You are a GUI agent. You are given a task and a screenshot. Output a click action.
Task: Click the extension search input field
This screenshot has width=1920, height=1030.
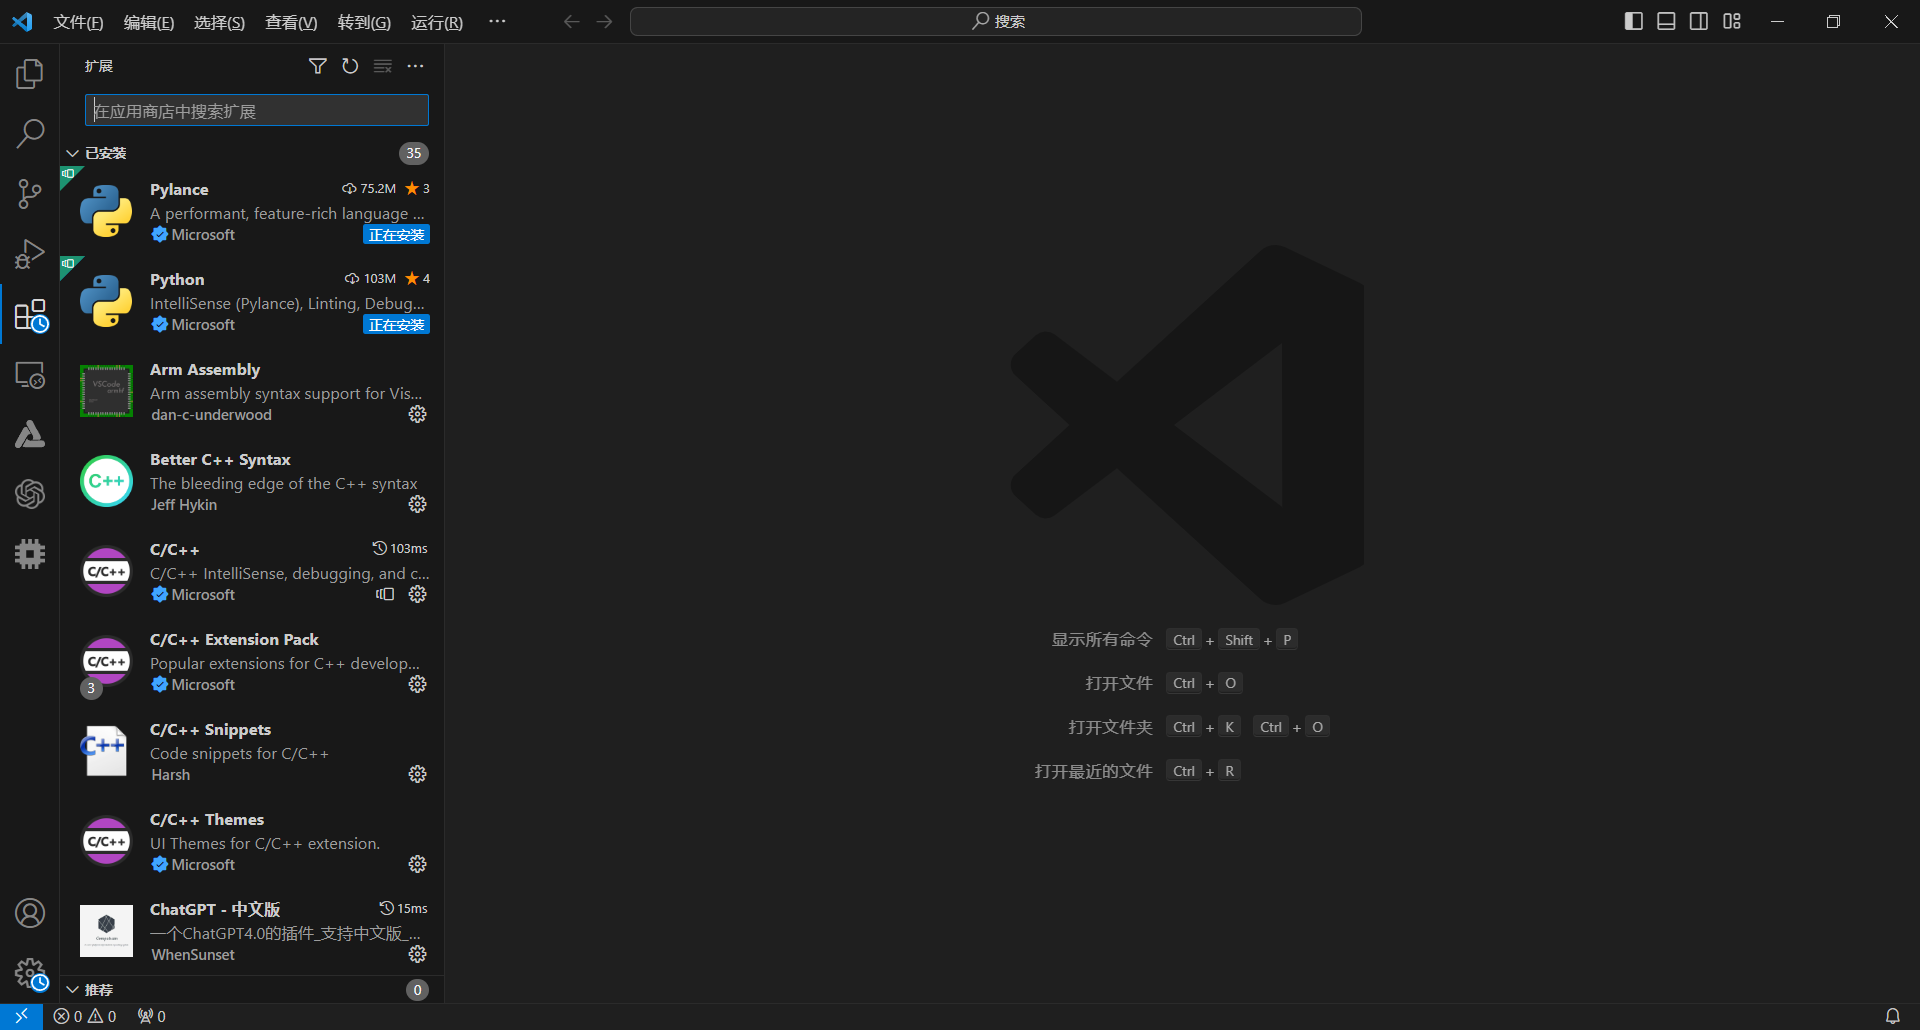pyautogui.click(x=257, y=111)
